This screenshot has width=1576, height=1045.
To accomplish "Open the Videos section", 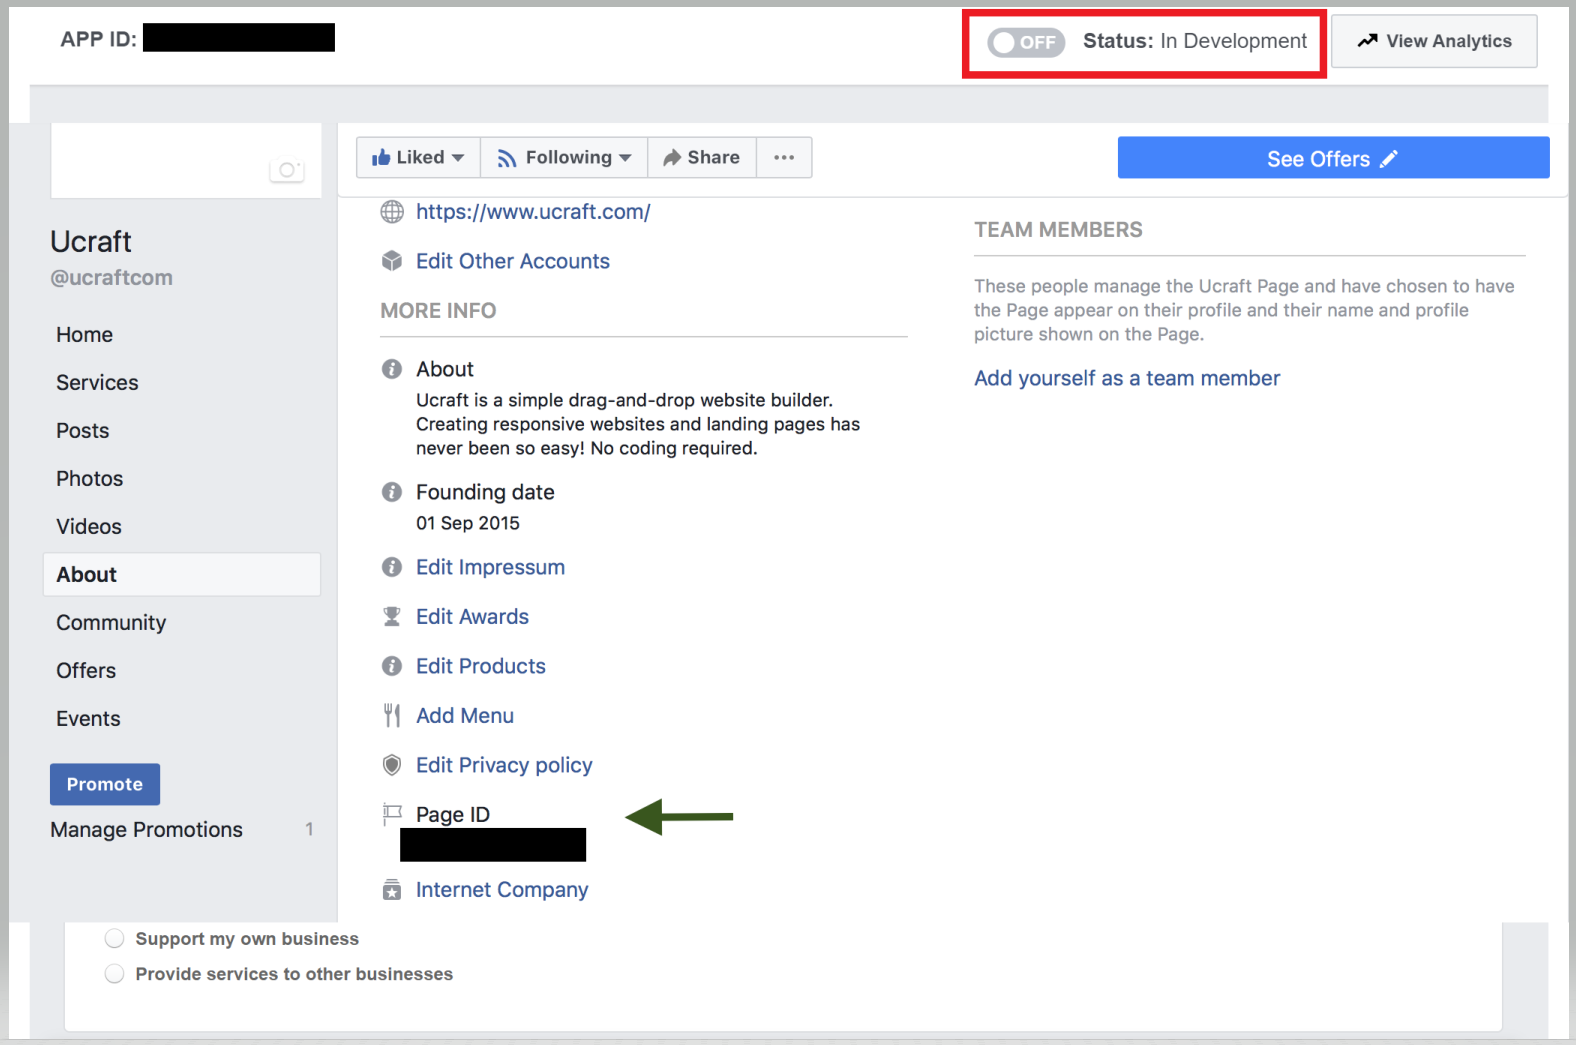I will coord(88,527).
